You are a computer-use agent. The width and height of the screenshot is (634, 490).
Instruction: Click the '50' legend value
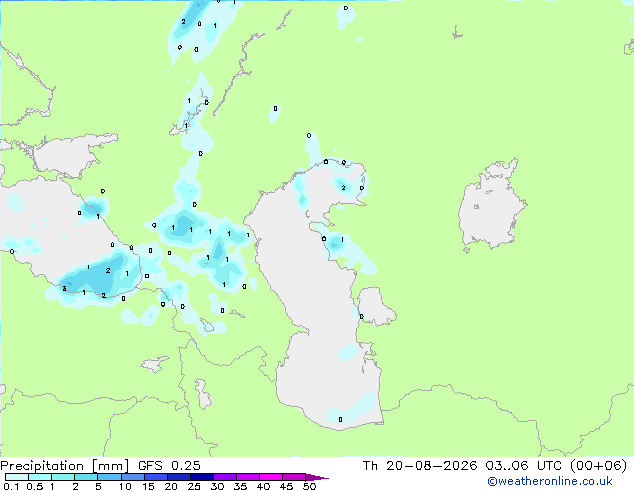tap(309, 486)
